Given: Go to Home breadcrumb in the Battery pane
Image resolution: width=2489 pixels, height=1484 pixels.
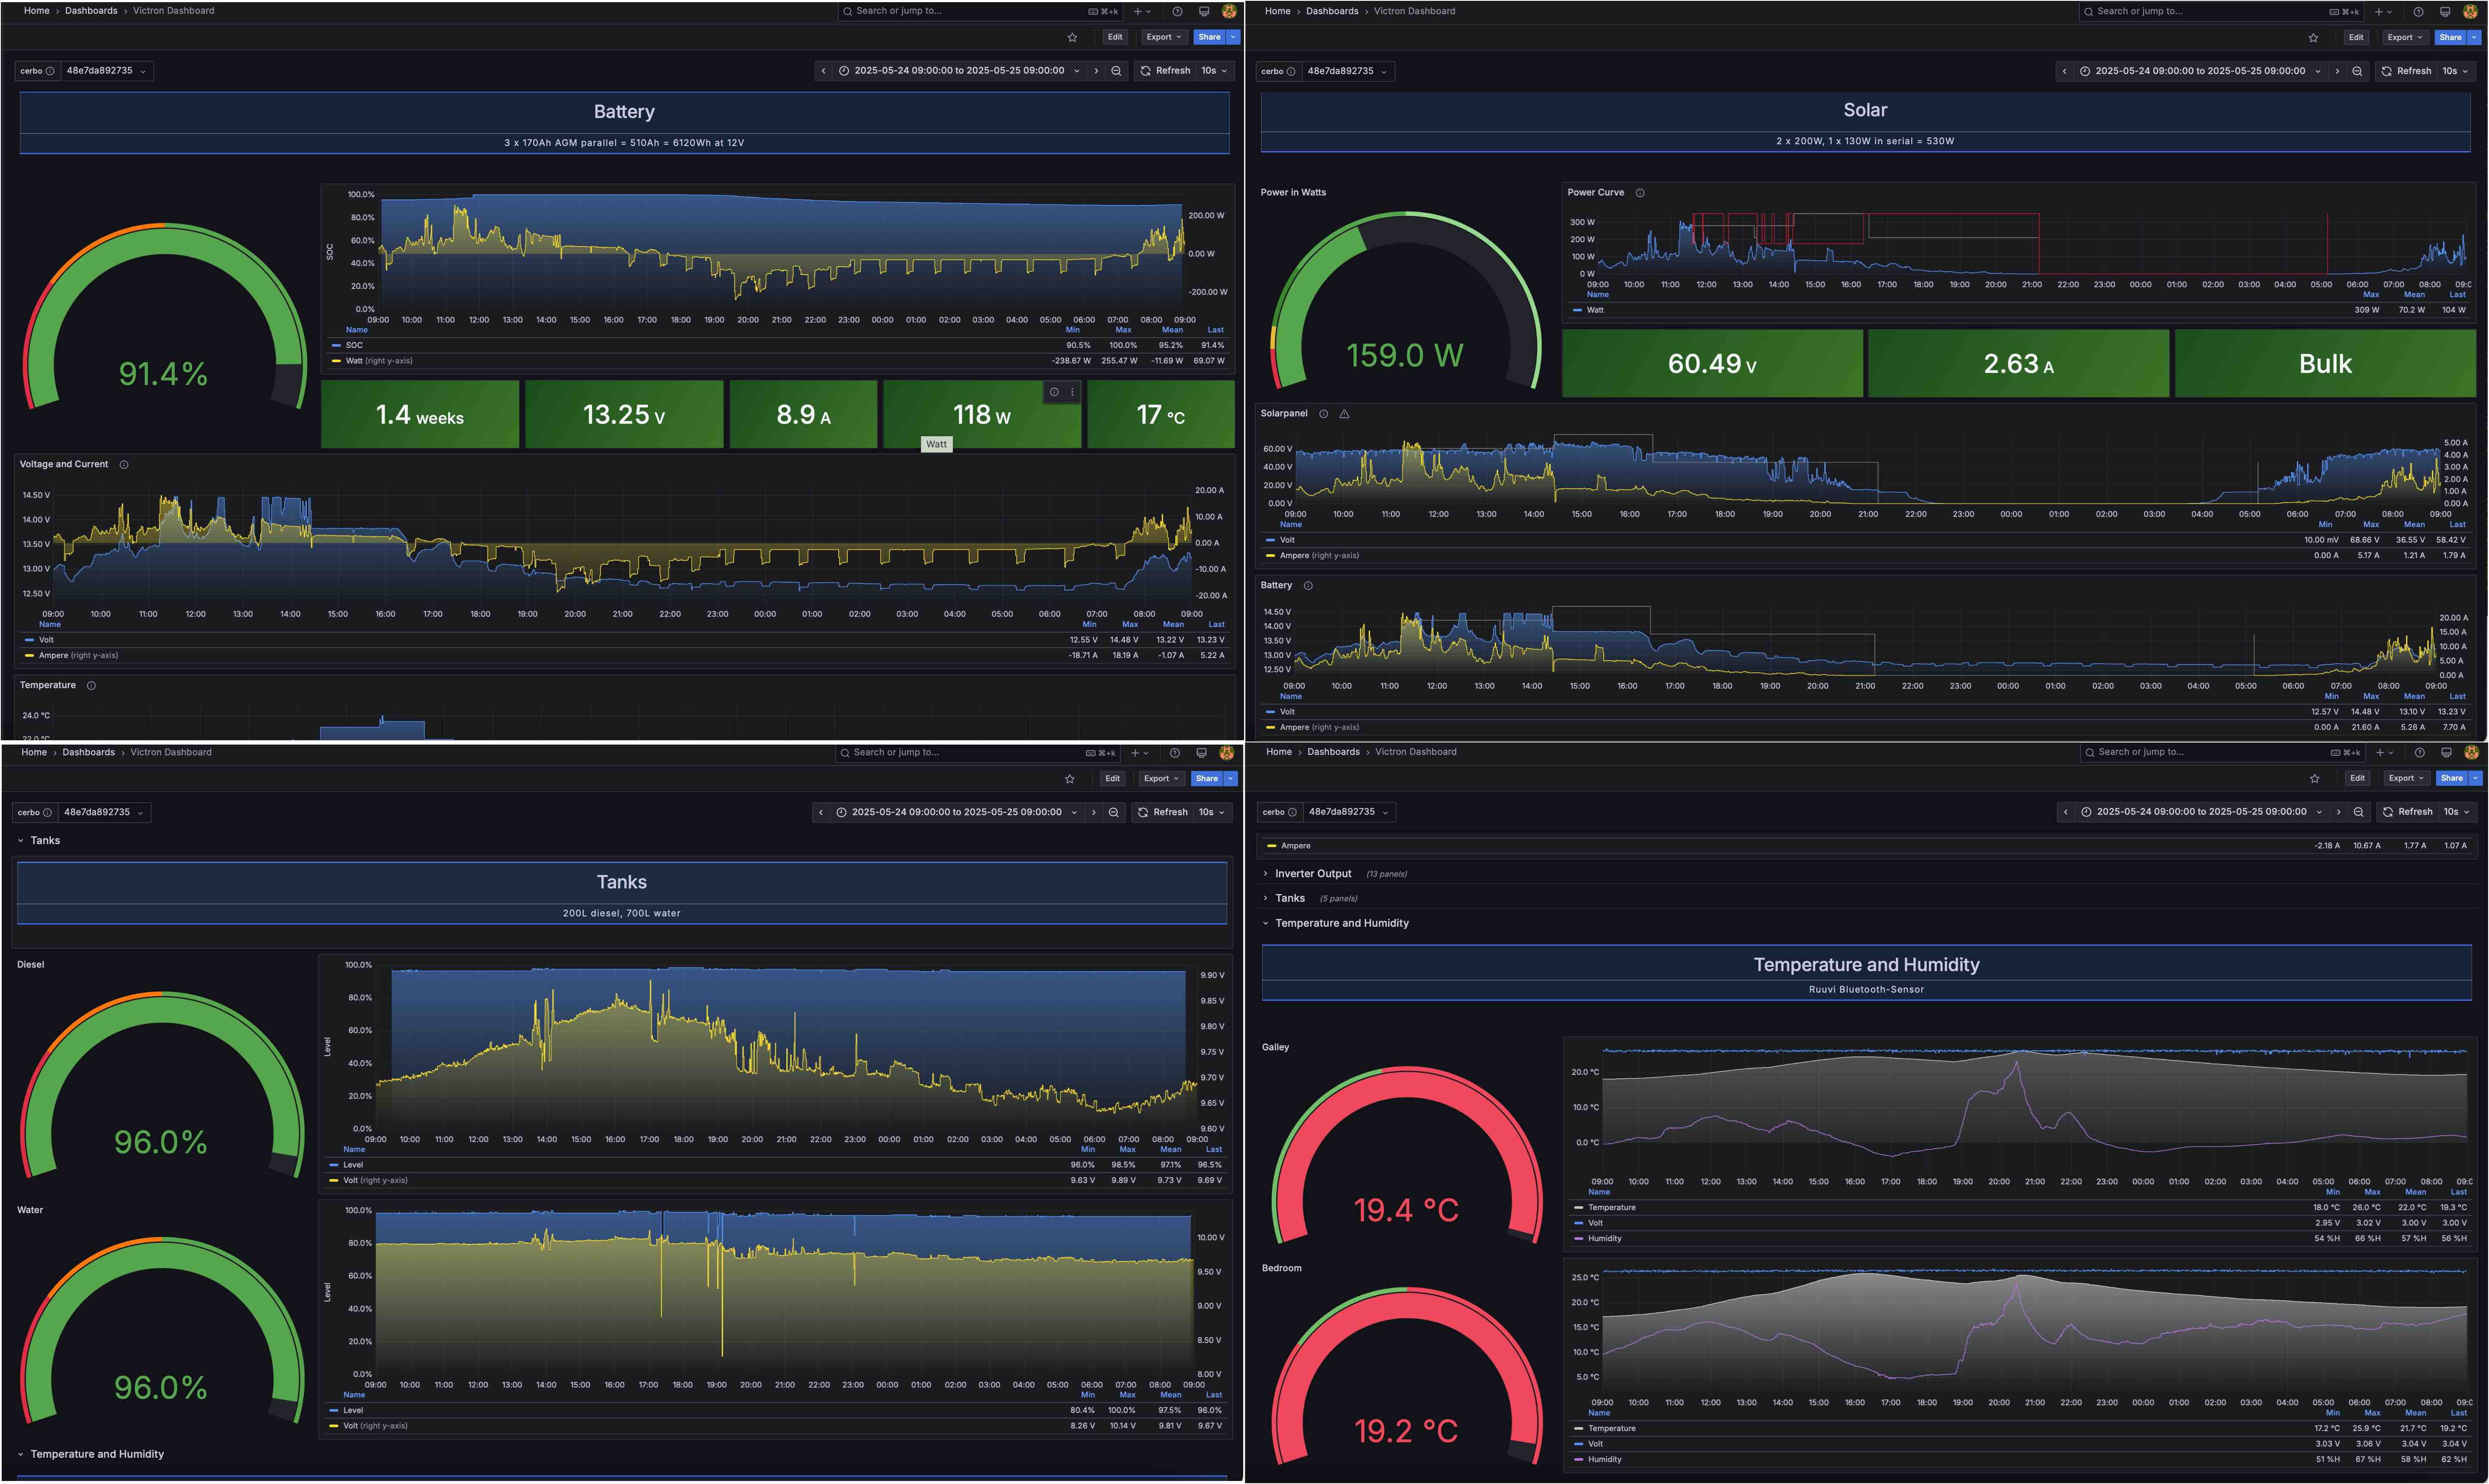Looking at the screenshot, I should [37, 11].
